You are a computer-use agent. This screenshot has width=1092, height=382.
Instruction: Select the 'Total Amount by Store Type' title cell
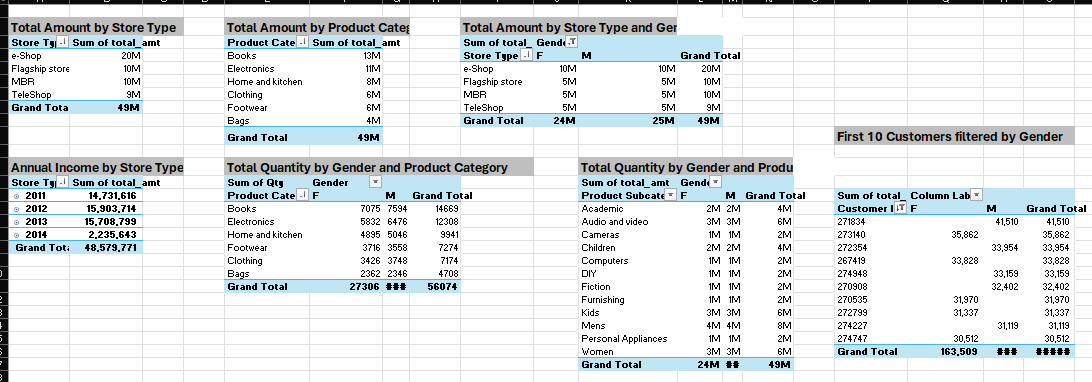click(x=97, y=28)
